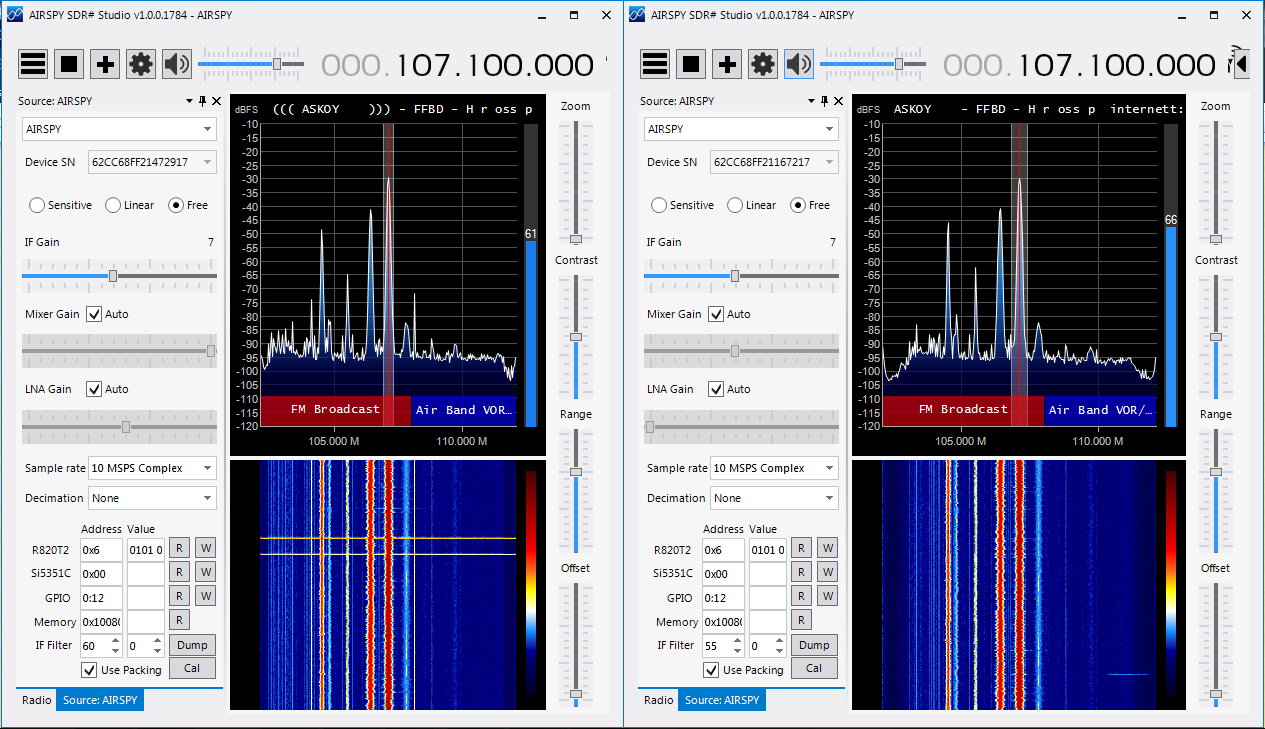Close the Source: AIRSPY panel in the right window
This screenshot has height=729, width=1265.
point(838,101)
